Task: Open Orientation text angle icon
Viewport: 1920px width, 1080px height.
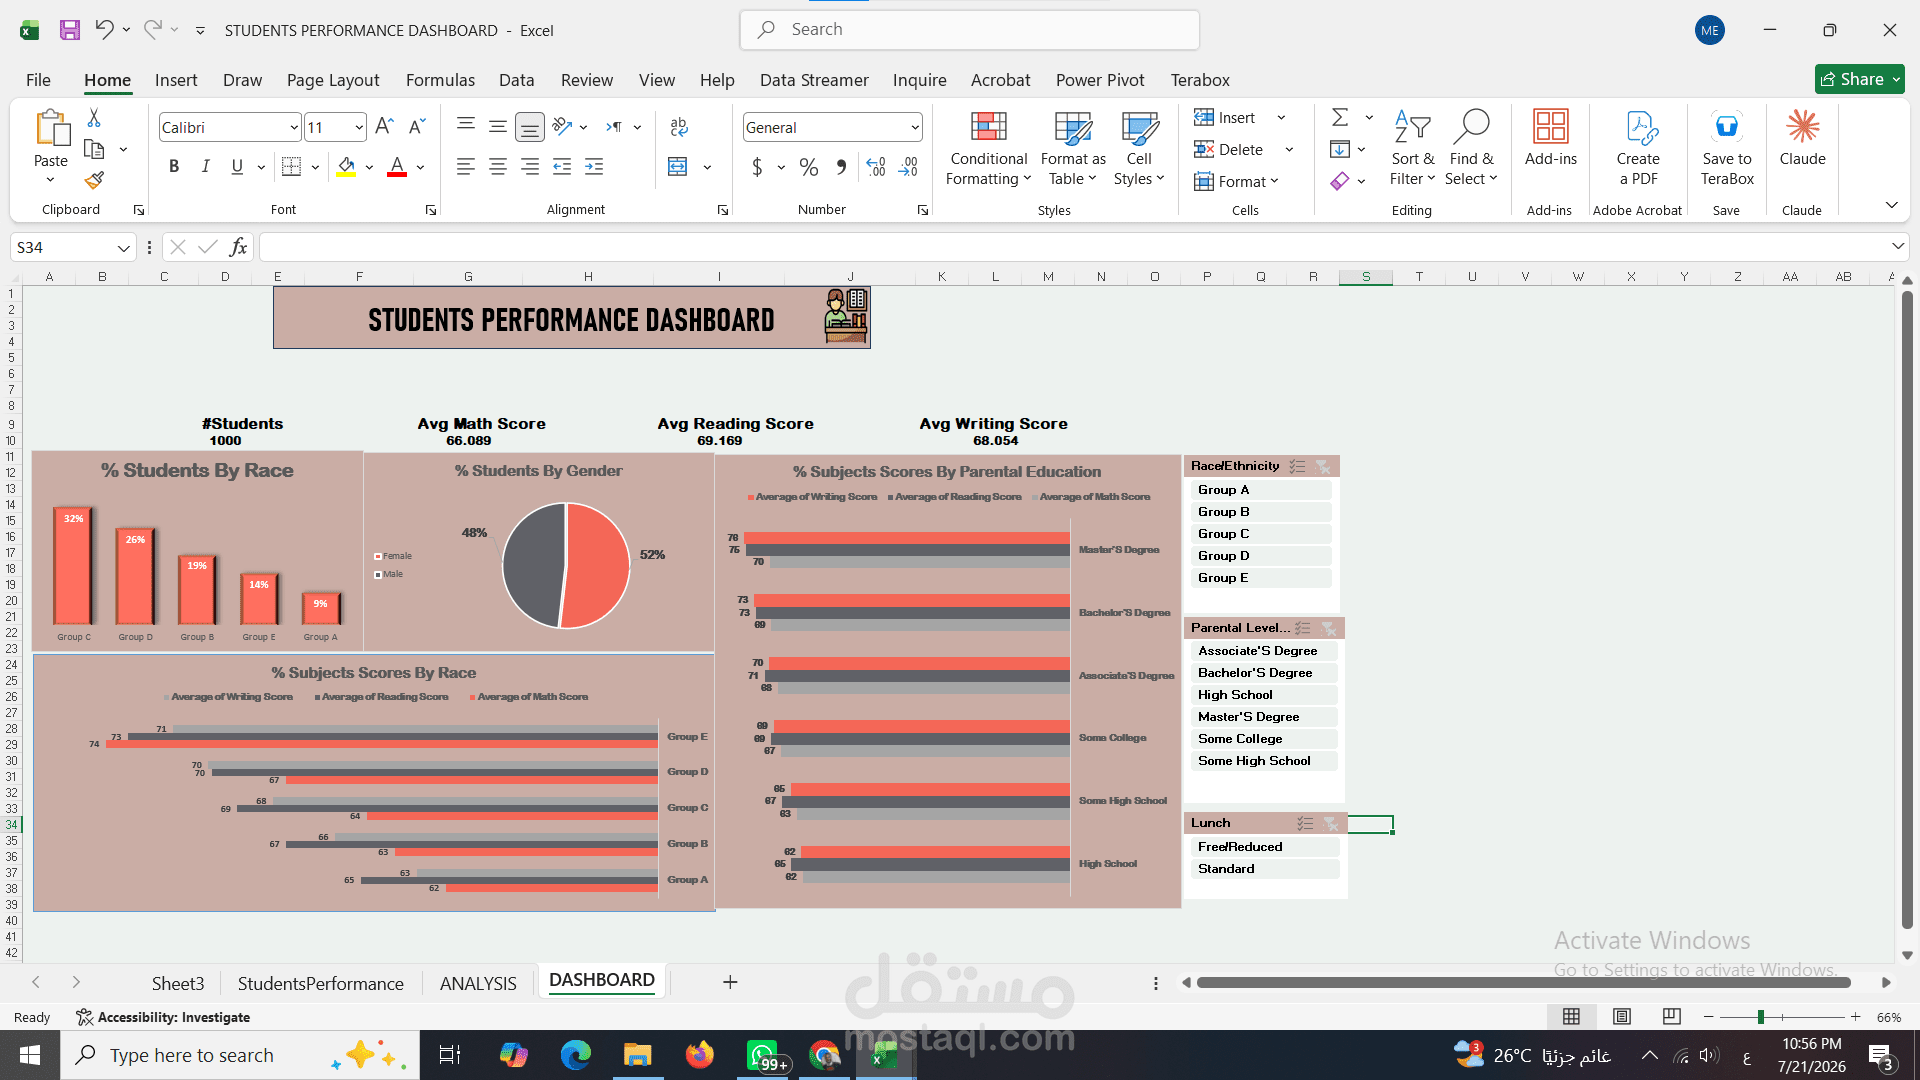Action: click(x=562, y=127)
